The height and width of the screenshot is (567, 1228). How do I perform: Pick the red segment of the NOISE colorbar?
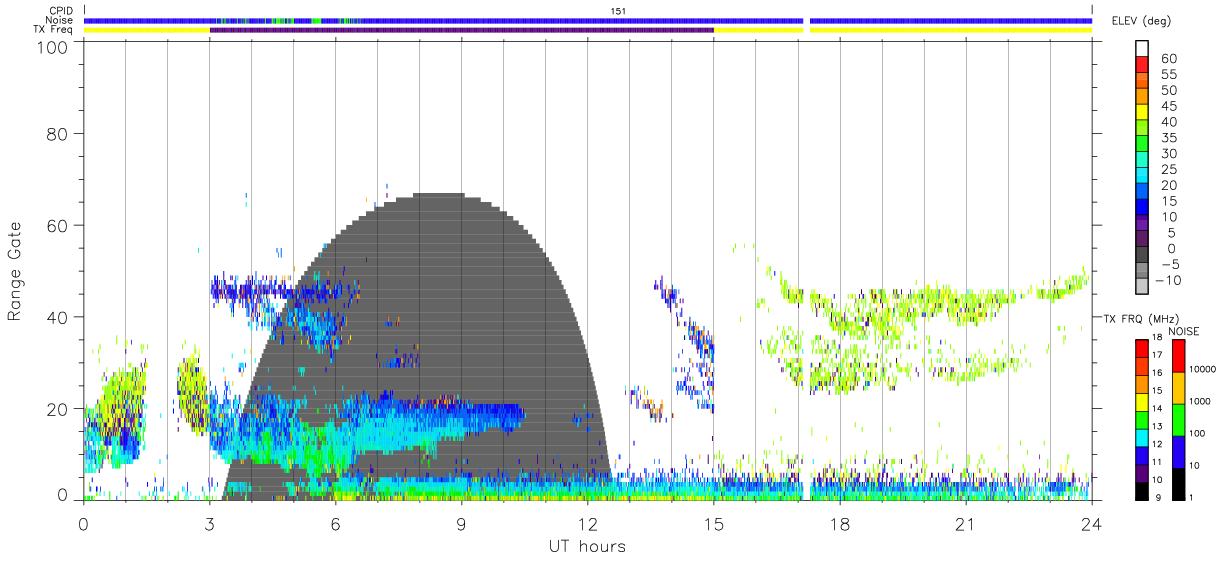click(1178, 356)
